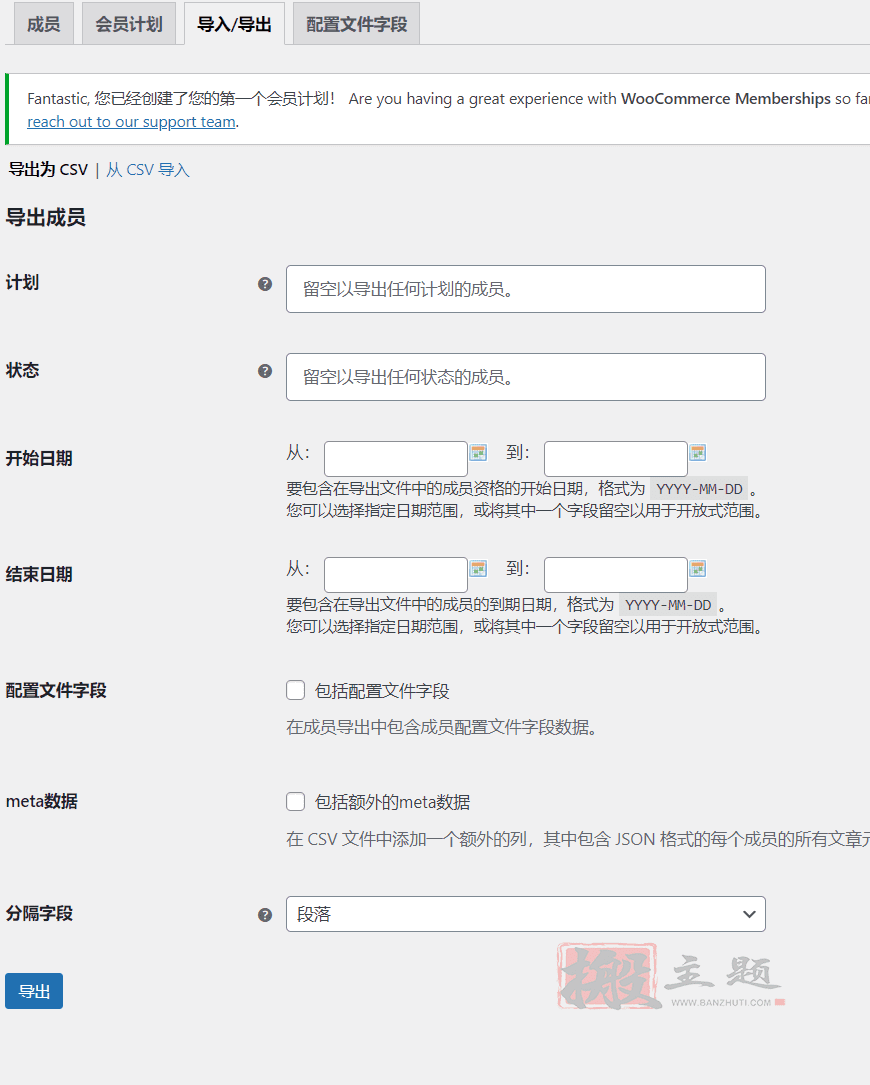Click the YYYY-MM-DD format hint under 开始日期
Image resolution: width=870 pixels, height=1085 pixels.
[x=699, y=489]
